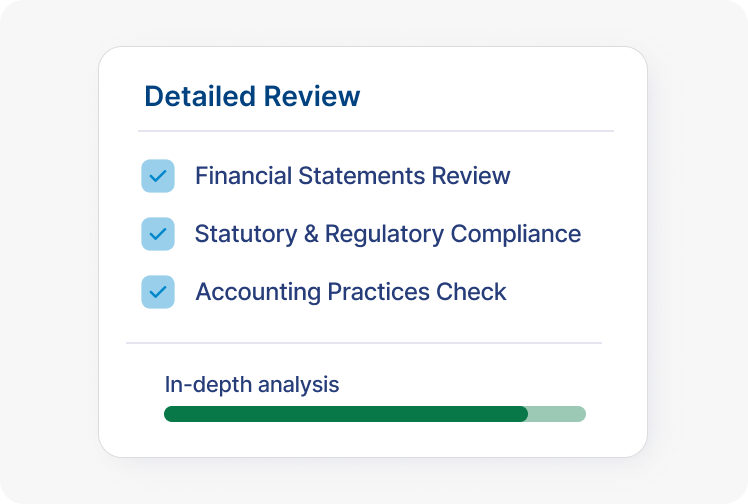The height and width of the screenshot is (504, 748).
Task: Click the Detailed Review heading
Action: click(252, 97)
